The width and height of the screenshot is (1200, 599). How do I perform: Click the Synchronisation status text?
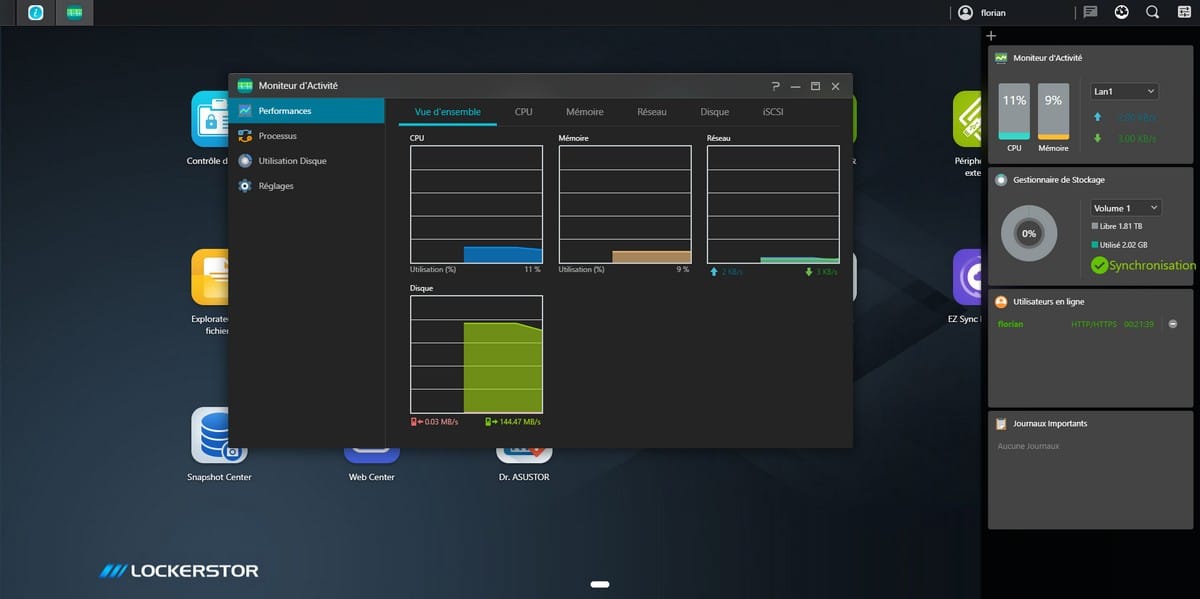[1152, 265]
